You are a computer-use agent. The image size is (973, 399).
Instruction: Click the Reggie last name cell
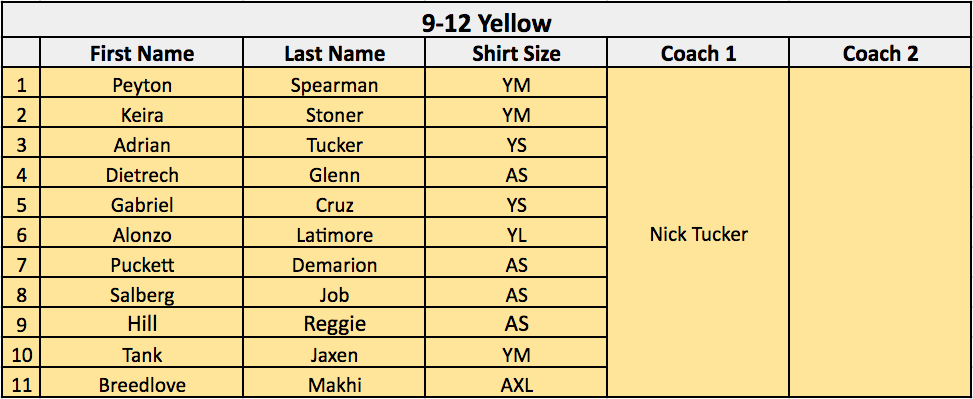[x=334, y=323]
